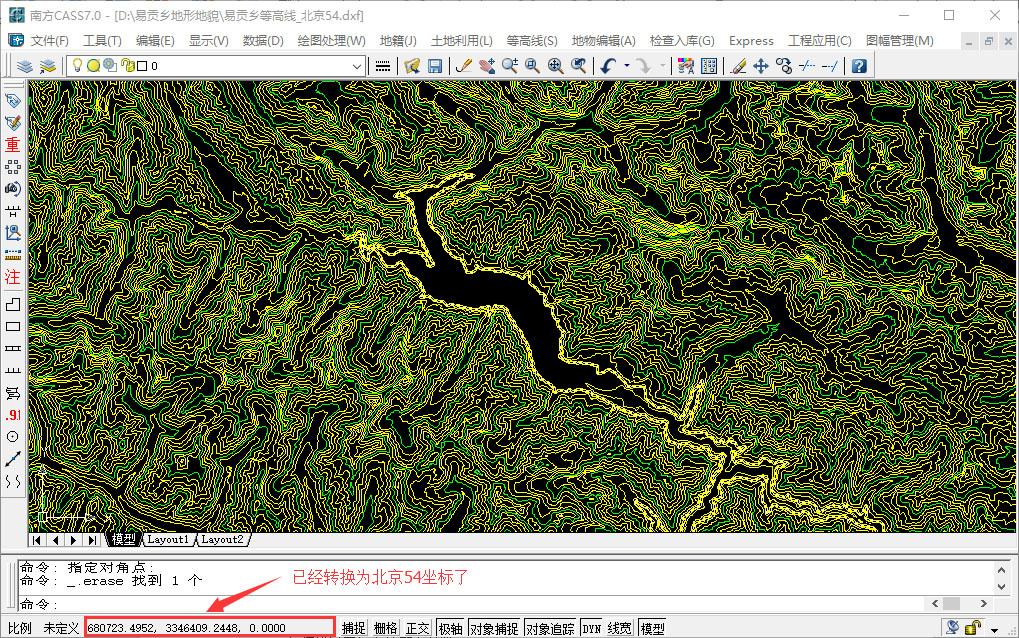Click the communication center satellite tray icon
Image resolution: width=1019 pixels, height=638 pixels.
(952, 628)
